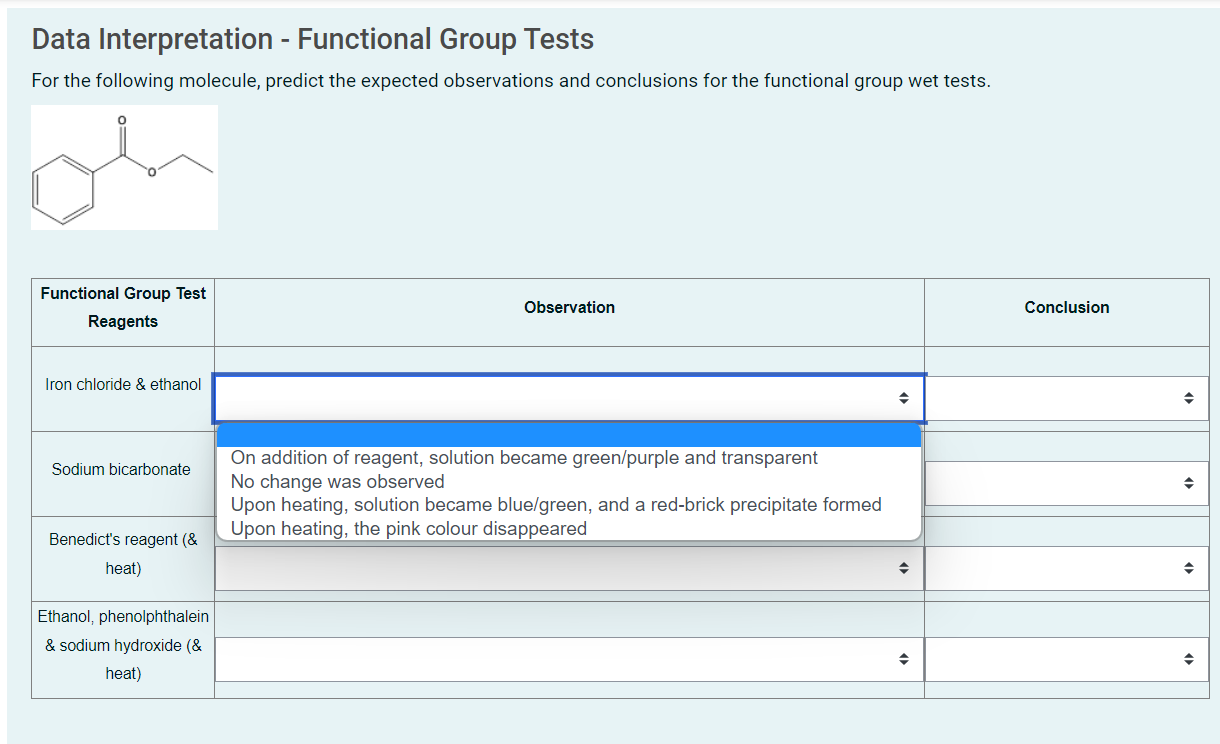Open the Conclusion dropdown for Sodium bicarbonate
This screenshot has width=1220, height=744.
[1066, 483]
